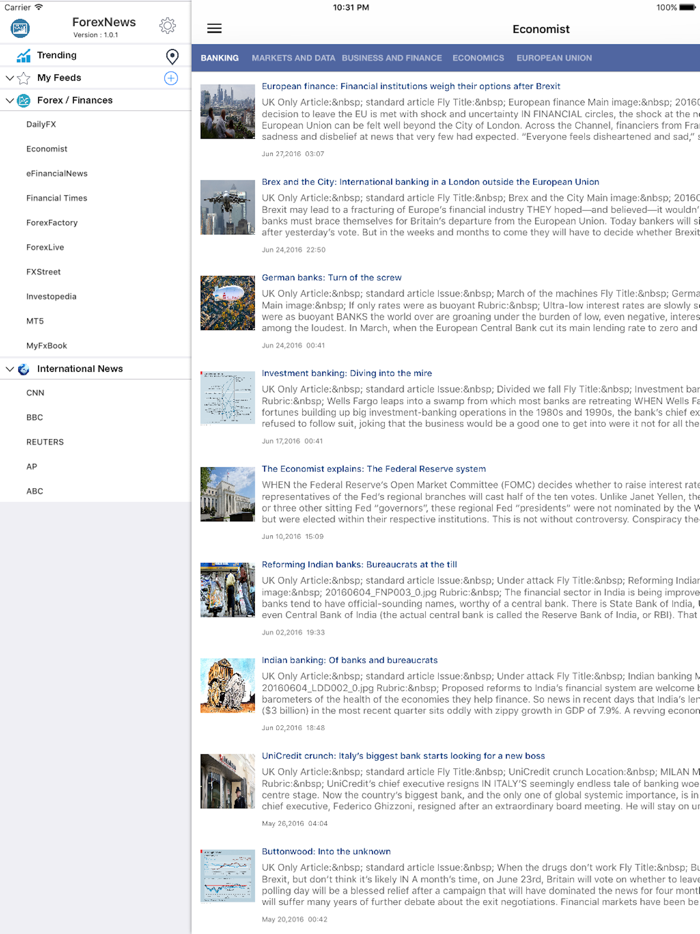Tap the German banks article thumbnail

point(228,303)
